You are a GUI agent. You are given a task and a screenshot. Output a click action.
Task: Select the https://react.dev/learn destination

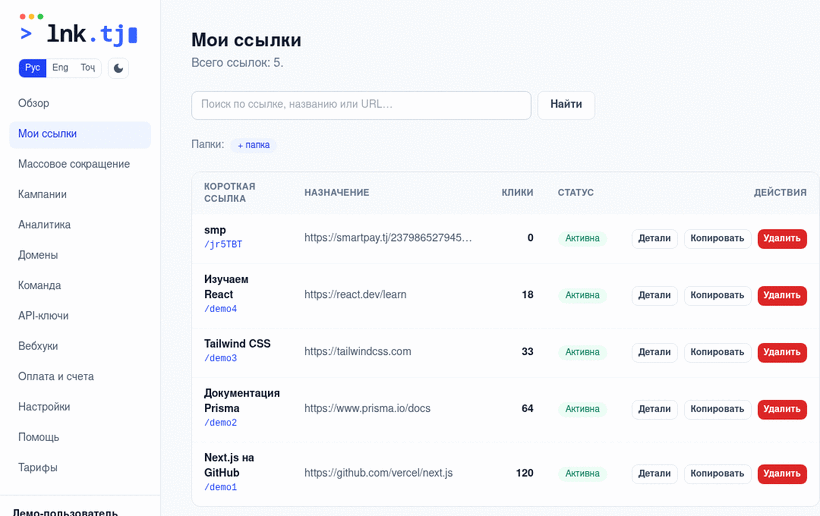point(355,295)
